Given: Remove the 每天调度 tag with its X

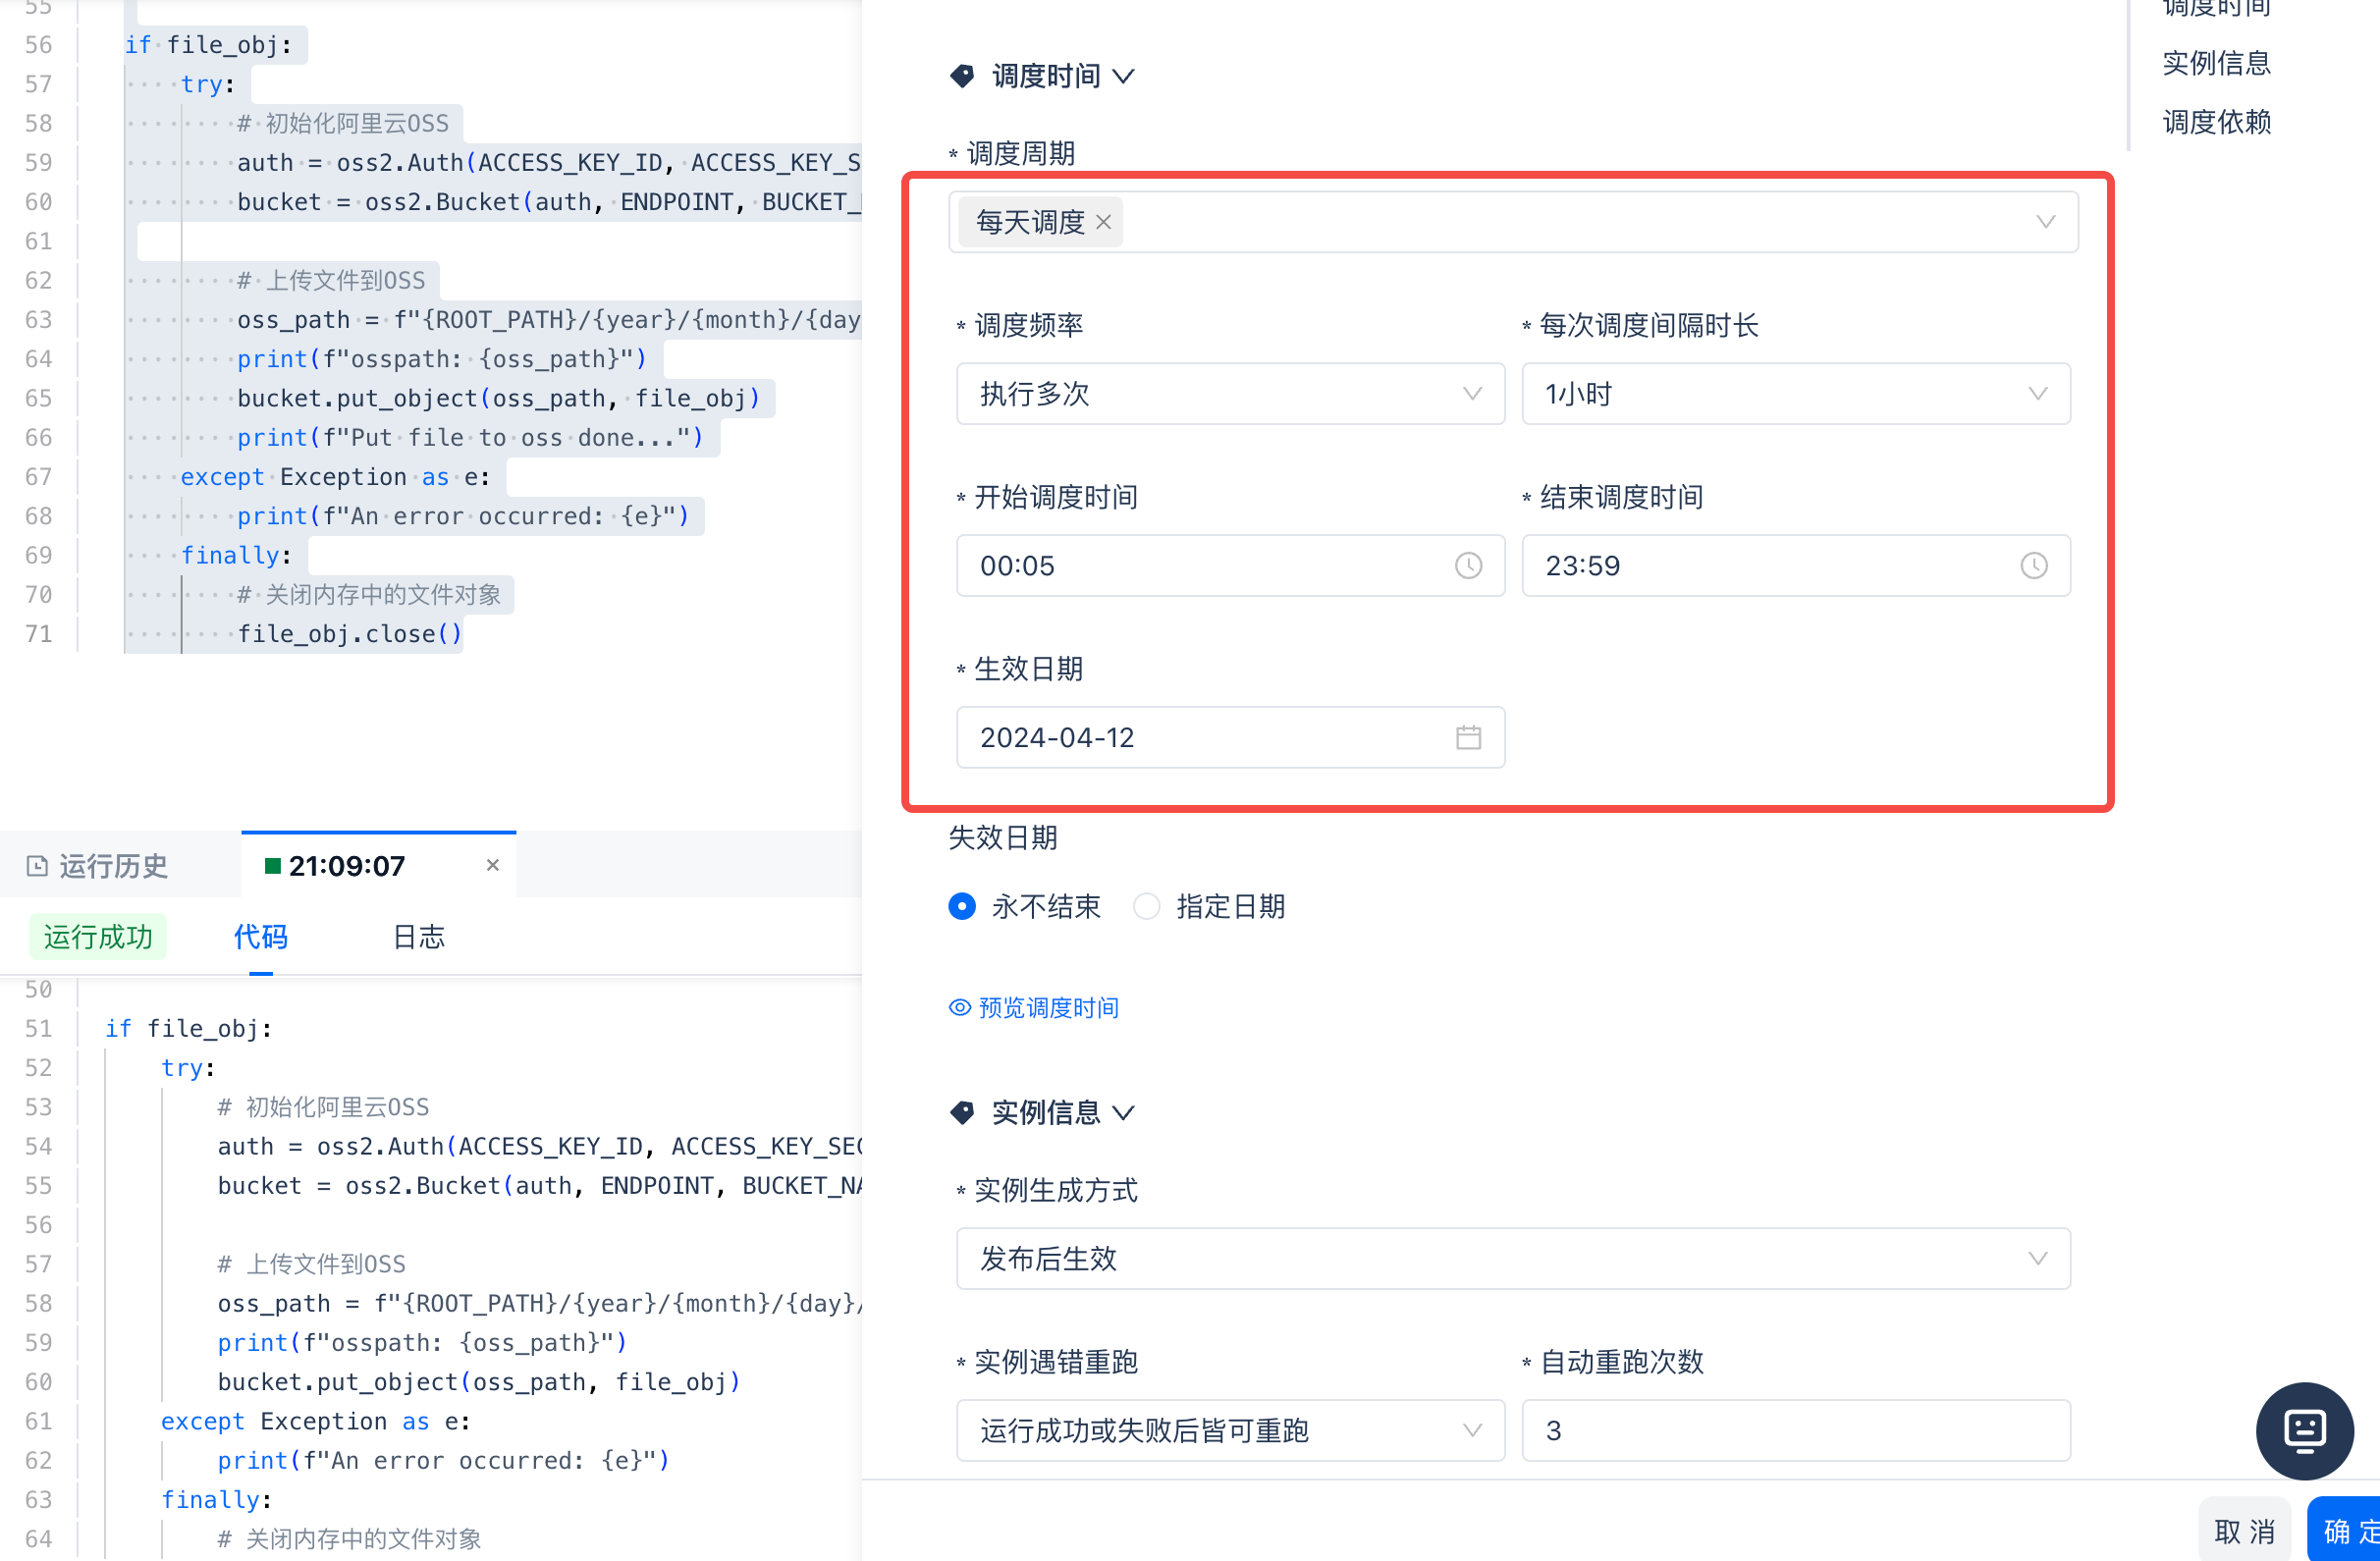Looking at the screenshot, I should [x=1103, y=222].
